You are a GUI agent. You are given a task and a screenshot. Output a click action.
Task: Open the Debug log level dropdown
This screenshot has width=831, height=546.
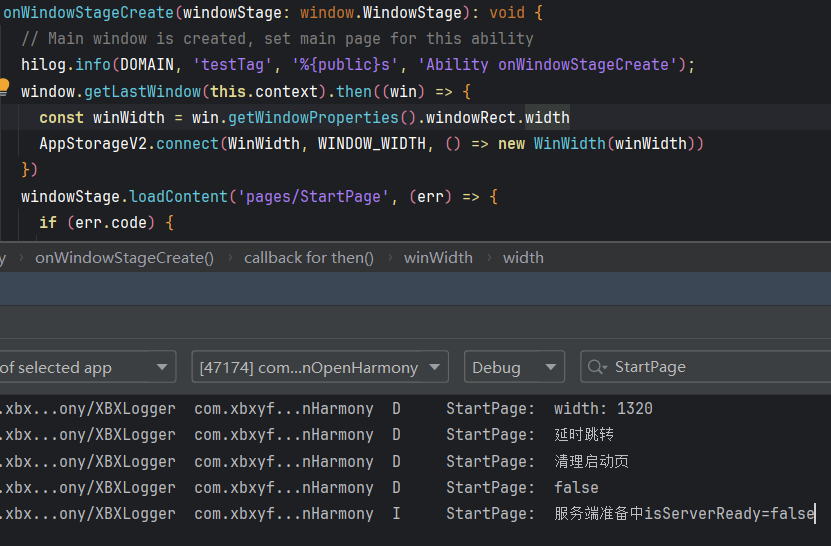(514, 367)
